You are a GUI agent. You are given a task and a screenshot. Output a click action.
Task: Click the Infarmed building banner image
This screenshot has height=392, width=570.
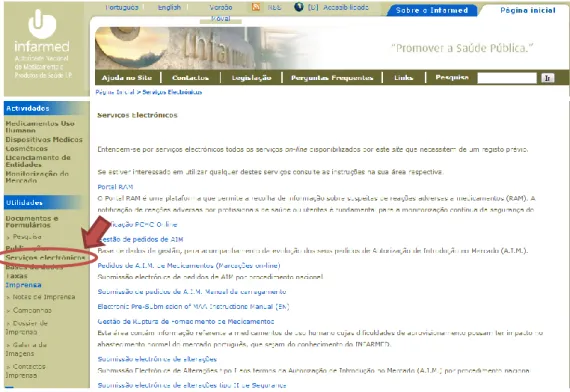pyautogui.click(x=204, y=48)
